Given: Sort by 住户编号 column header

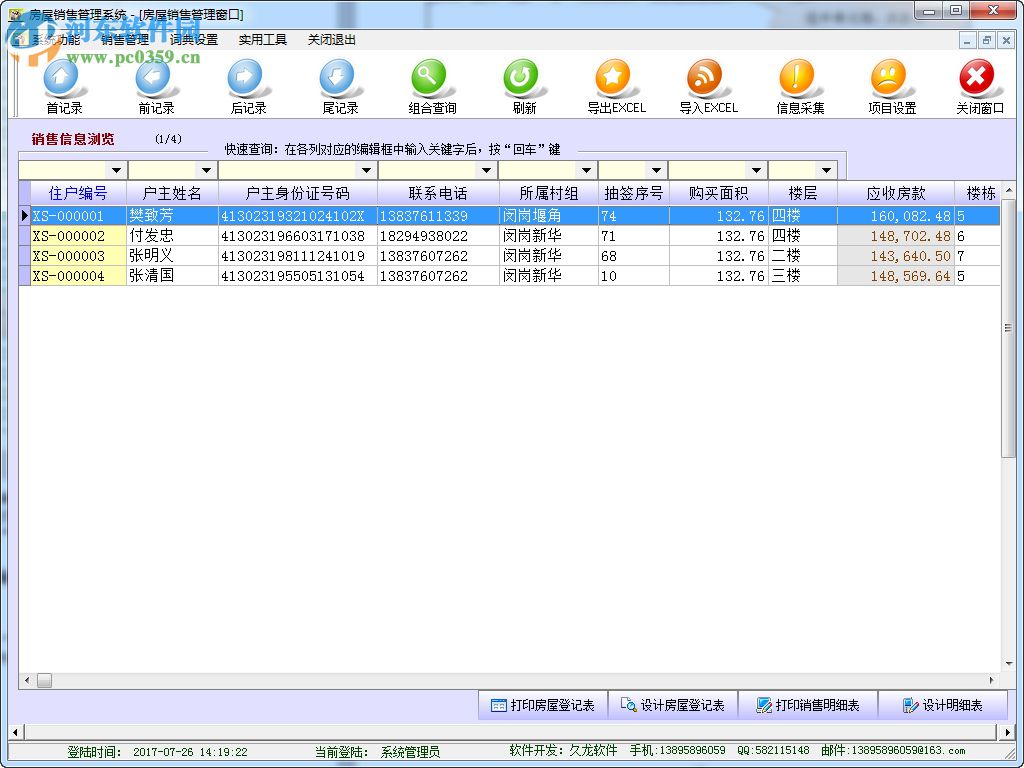Looking at the screenshot, I should point(78,193).
